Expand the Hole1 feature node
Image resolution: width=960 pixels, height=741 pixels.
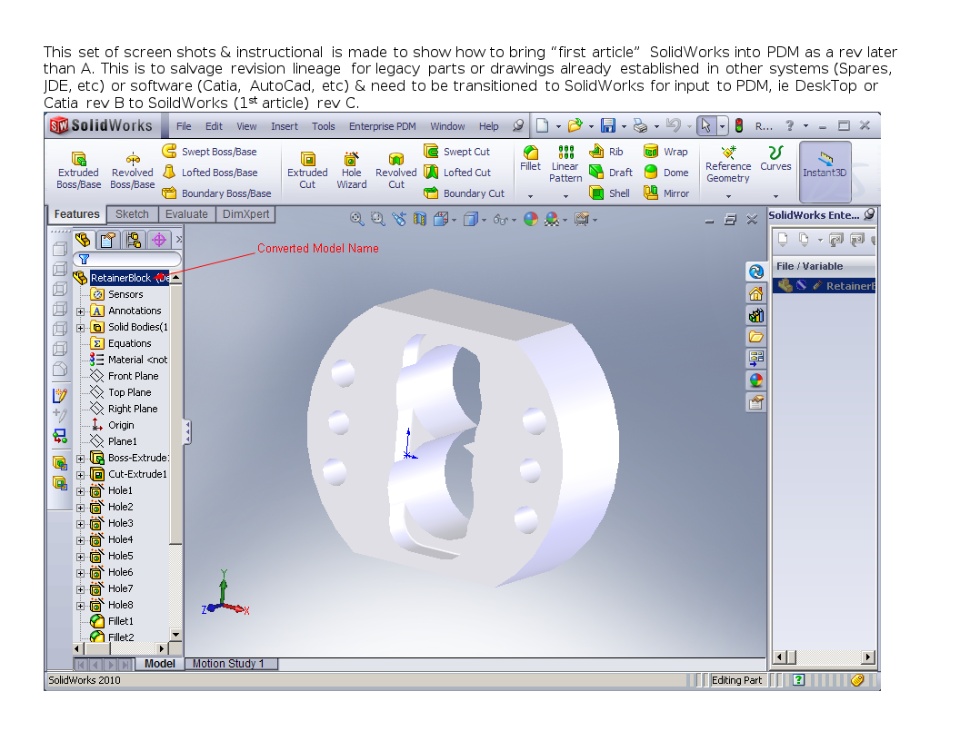click(x=80, y=491)
